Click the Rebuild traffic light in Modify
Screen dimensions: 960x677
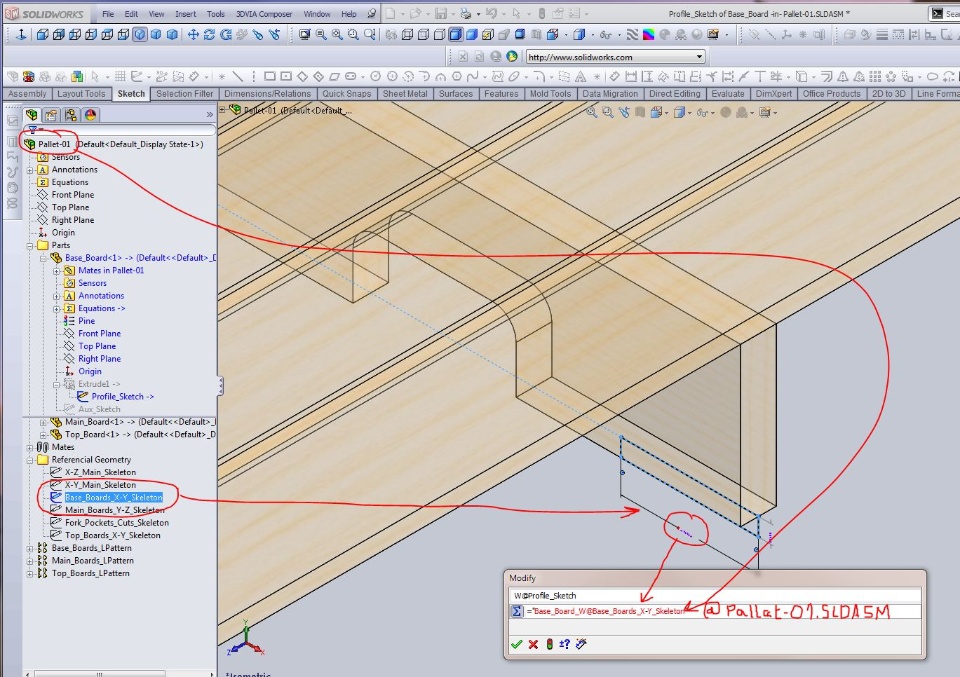(x=550, y=644)
